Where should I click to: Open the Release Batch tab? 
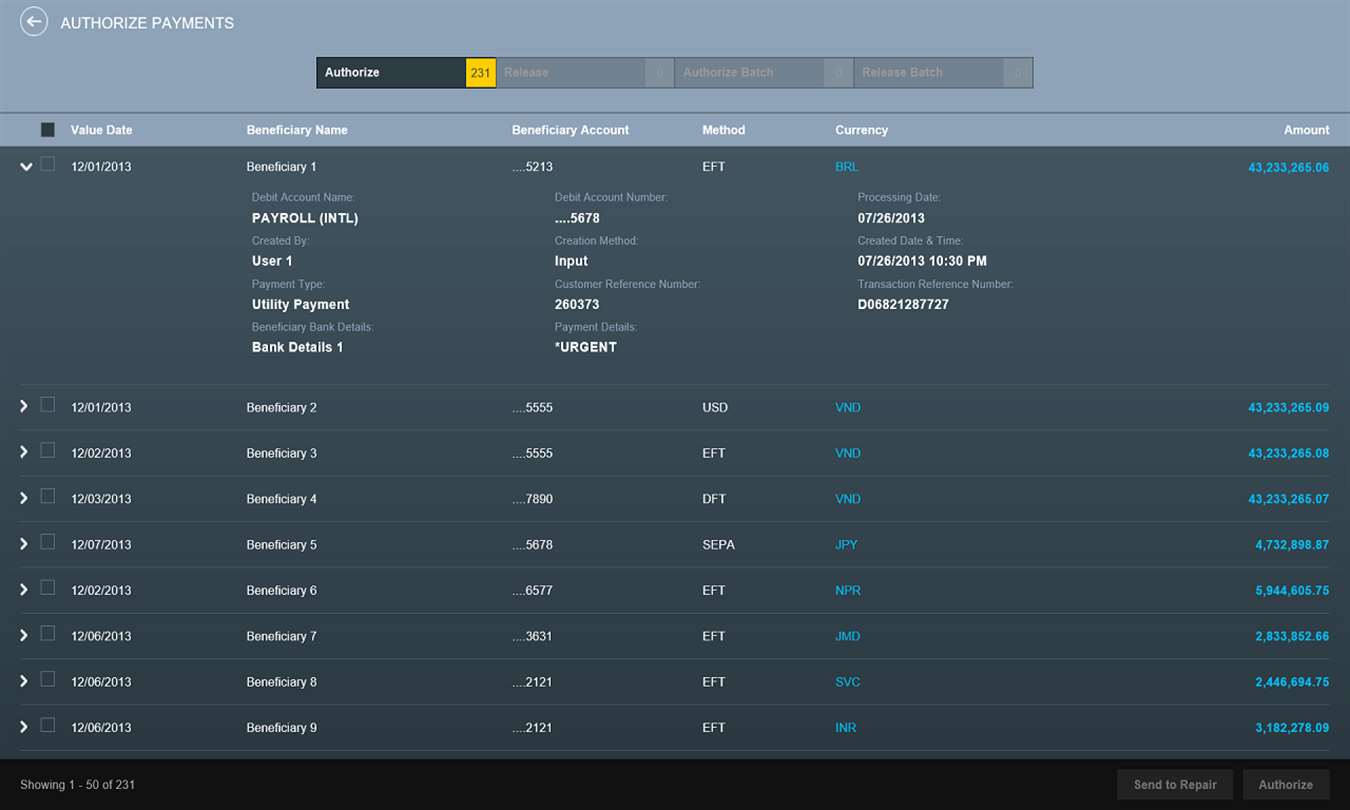(x=943, y=73)
